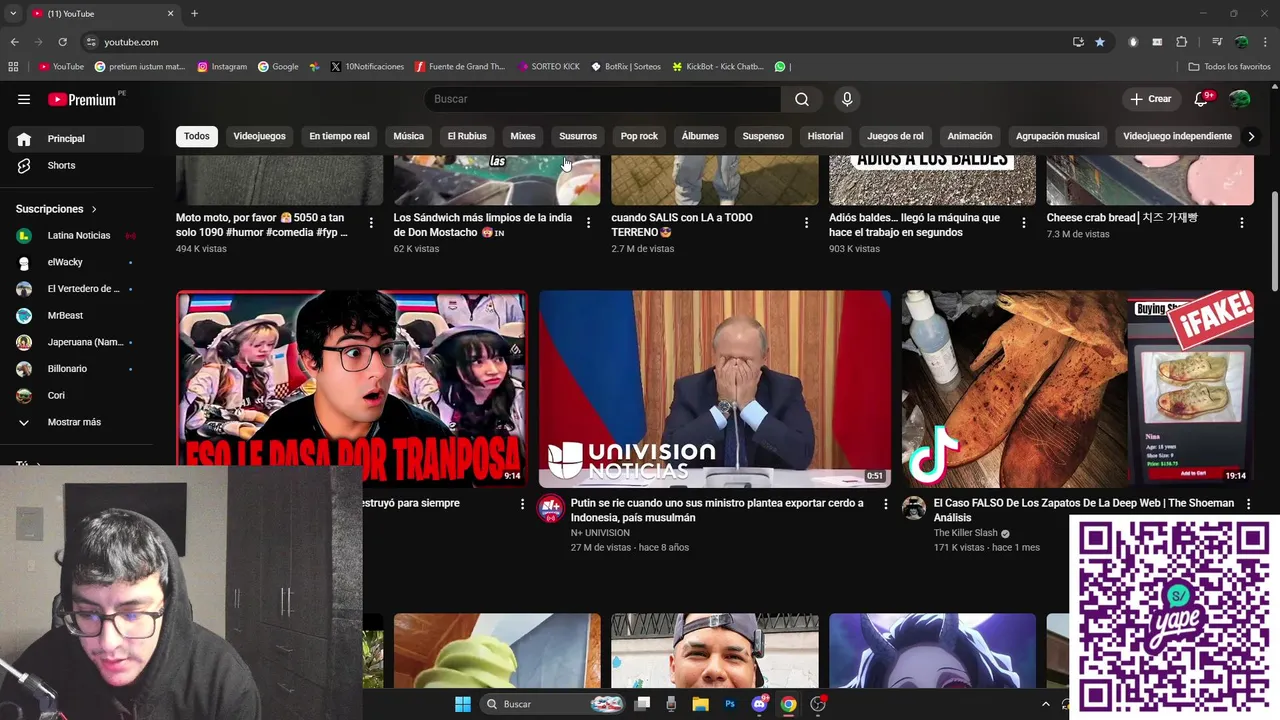Open the Chrome apps grid icon
Image resolution: width=1280 pixels, height=720 pixels.
pos(13,67)
